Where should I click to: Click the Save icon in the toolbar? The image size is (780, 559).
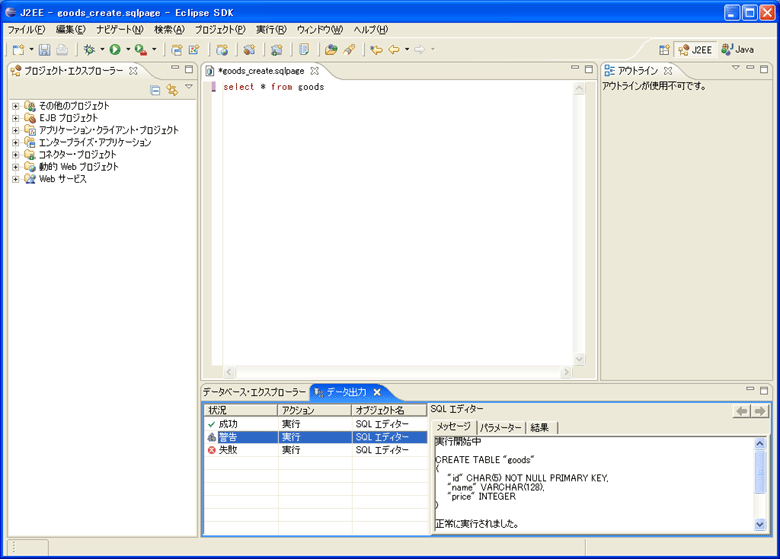(x=44, y=49)
